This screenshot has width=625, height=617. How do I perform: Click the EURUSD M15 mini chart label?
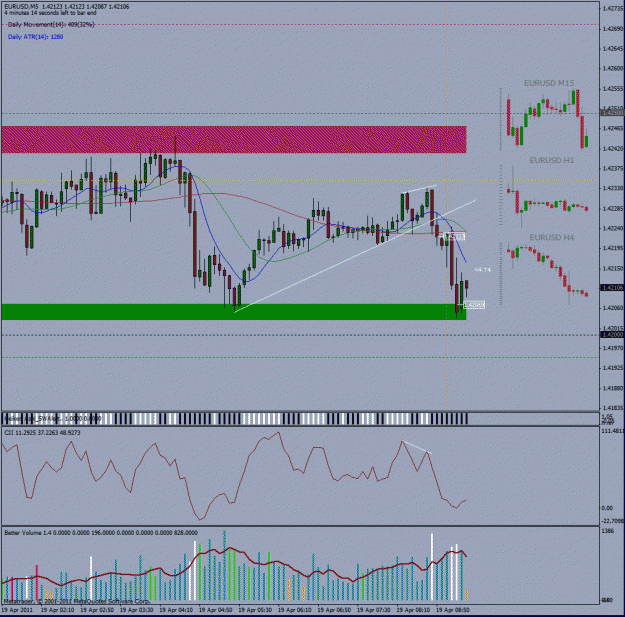coord(549,83)
